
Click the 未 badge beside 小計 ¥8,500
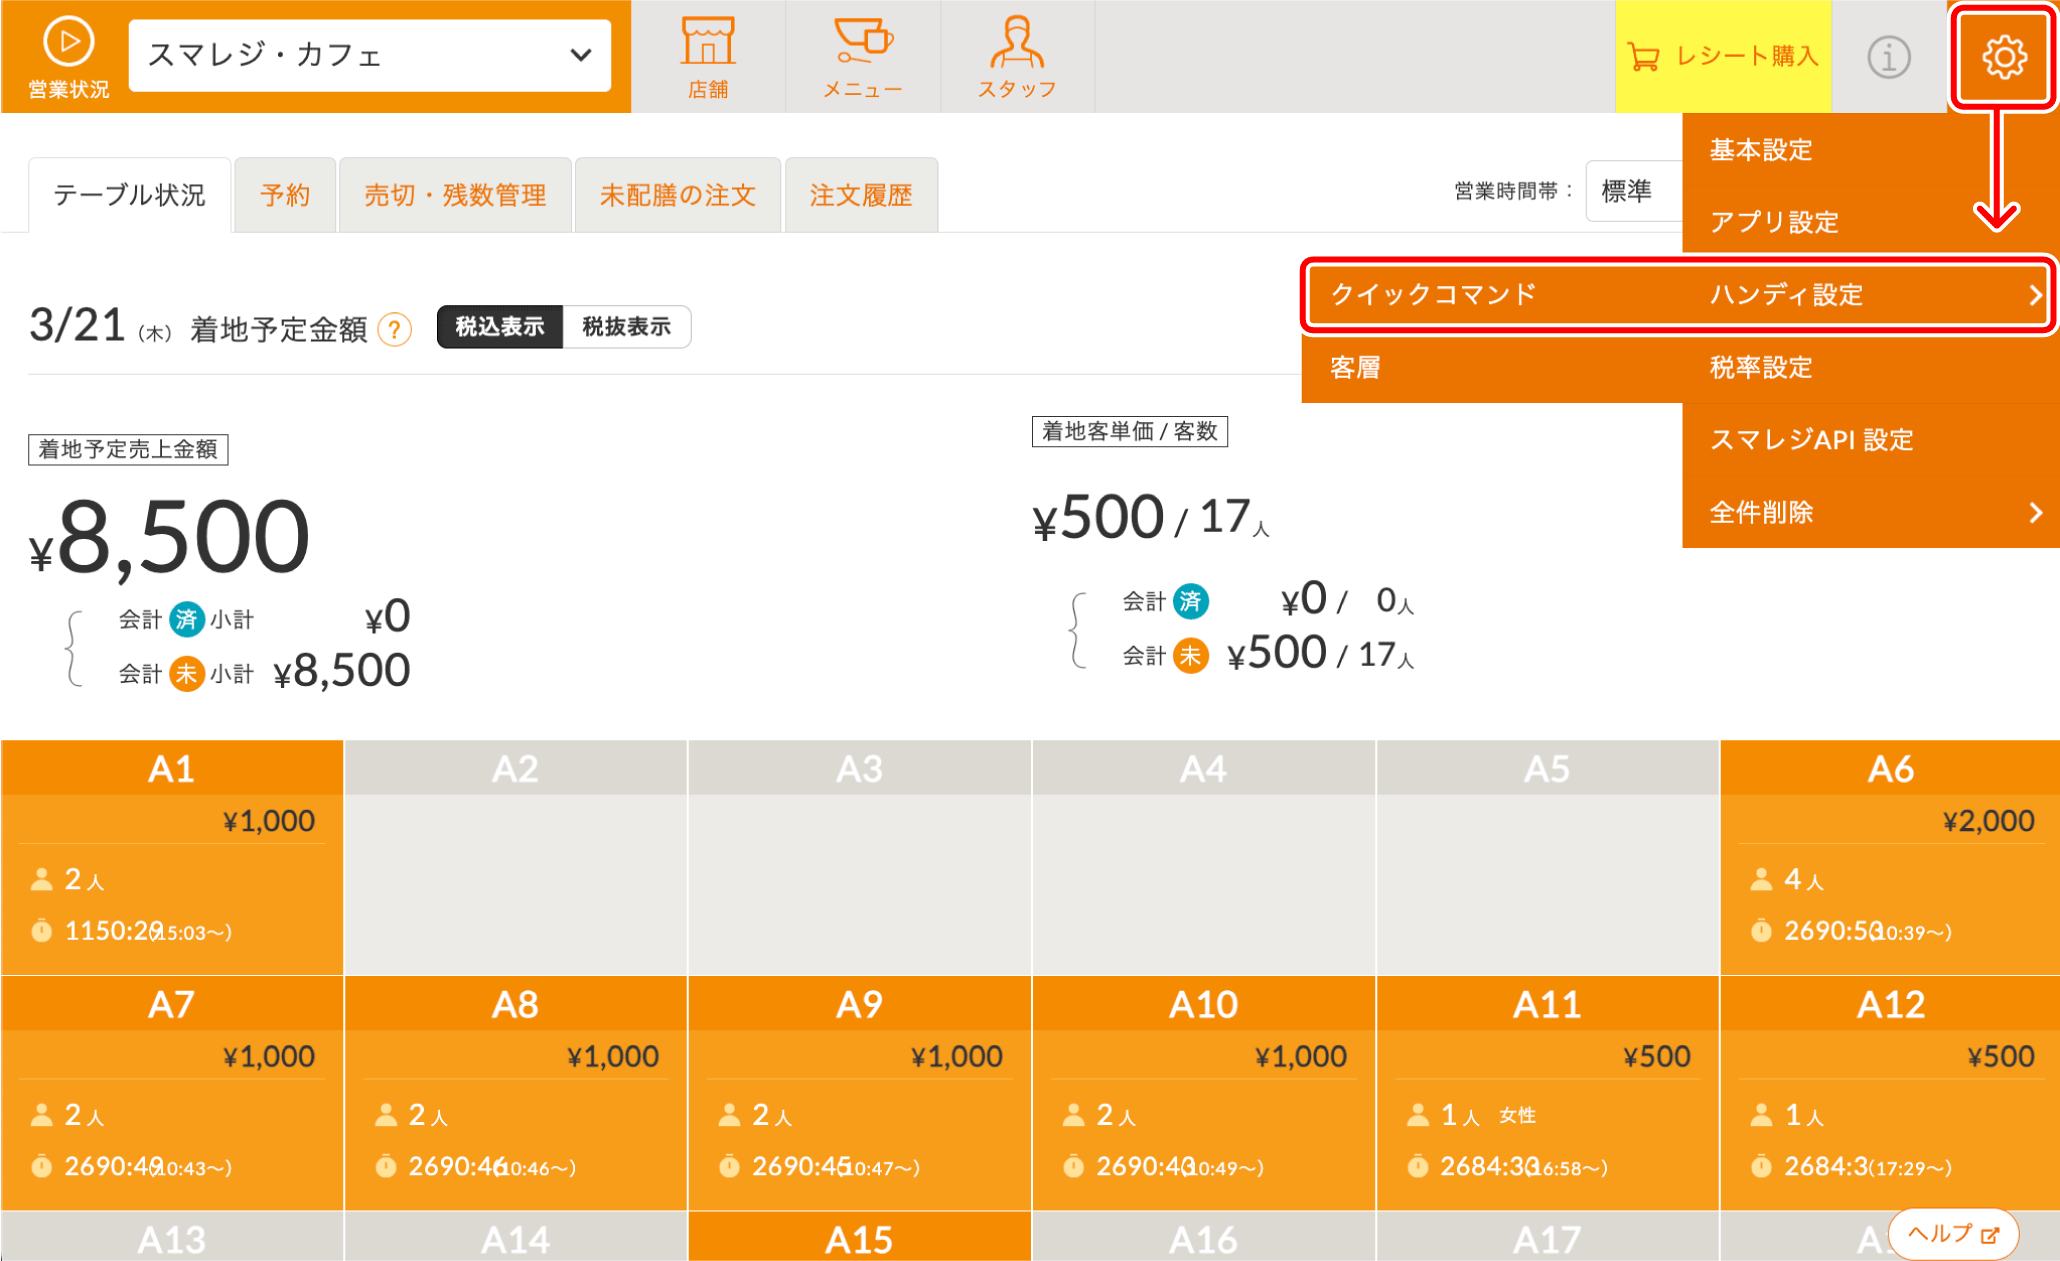(x=186, y=674)
